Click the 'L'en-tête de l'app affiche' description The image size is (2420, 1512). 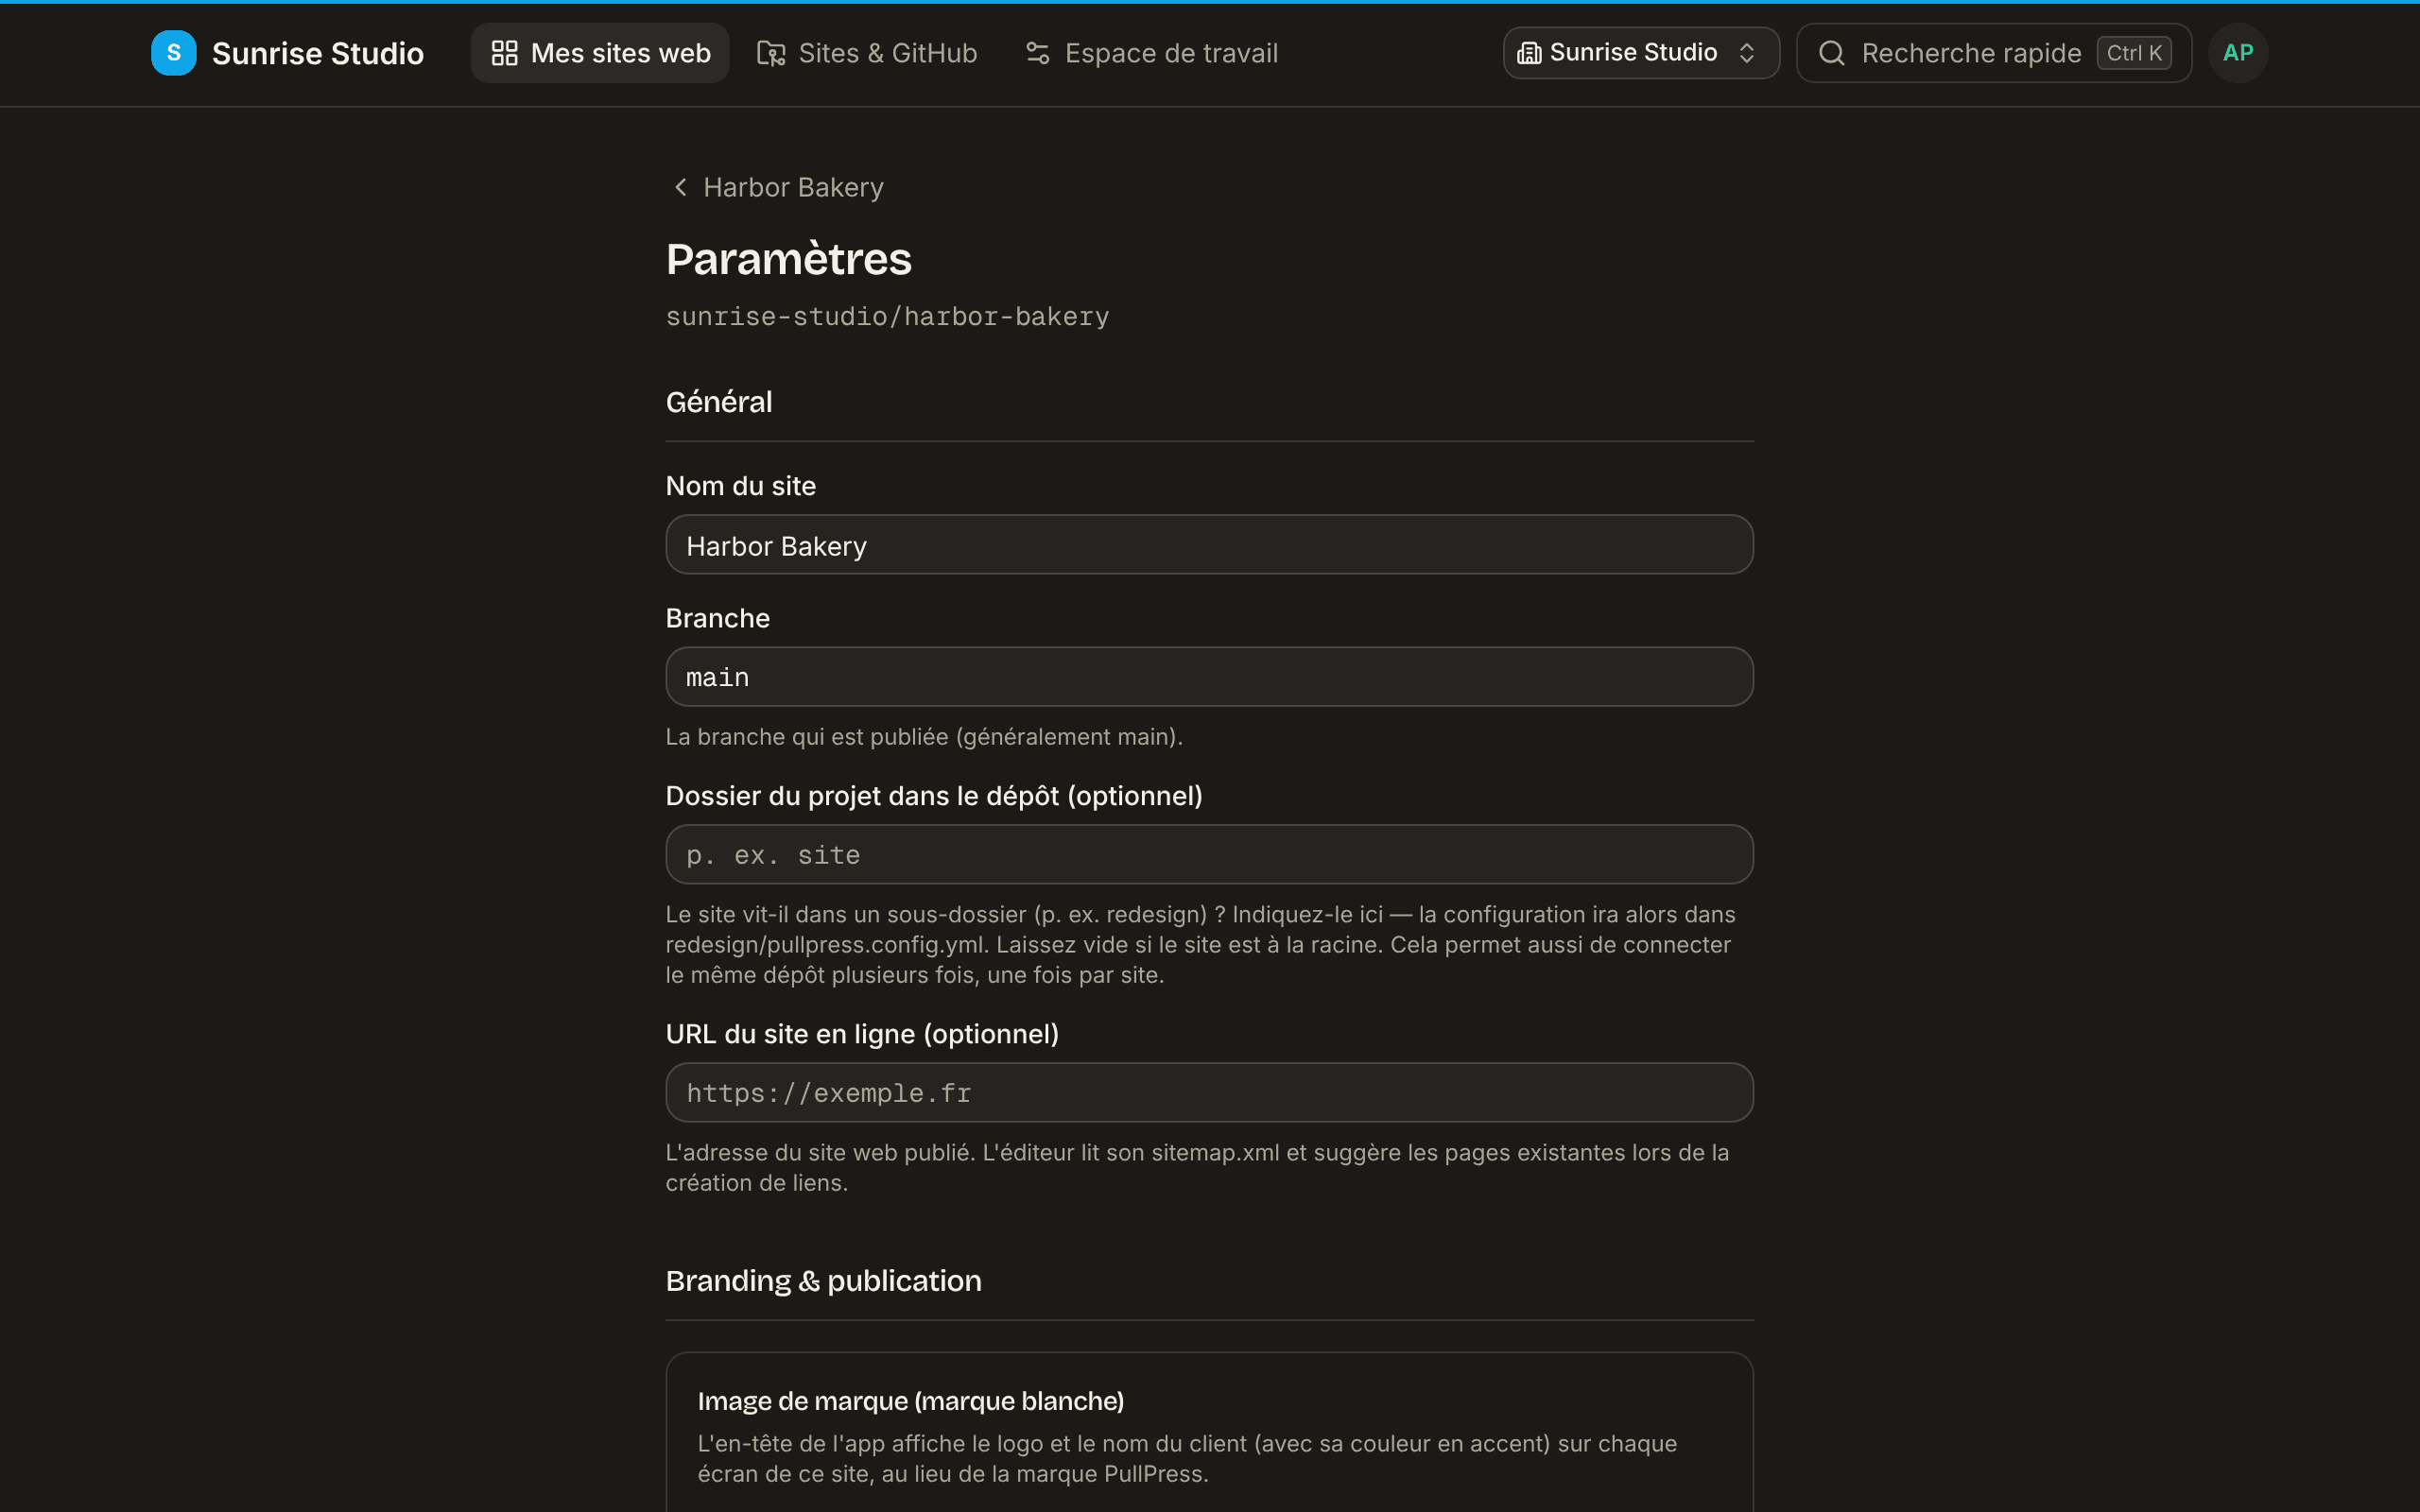click(1187, 1459)
